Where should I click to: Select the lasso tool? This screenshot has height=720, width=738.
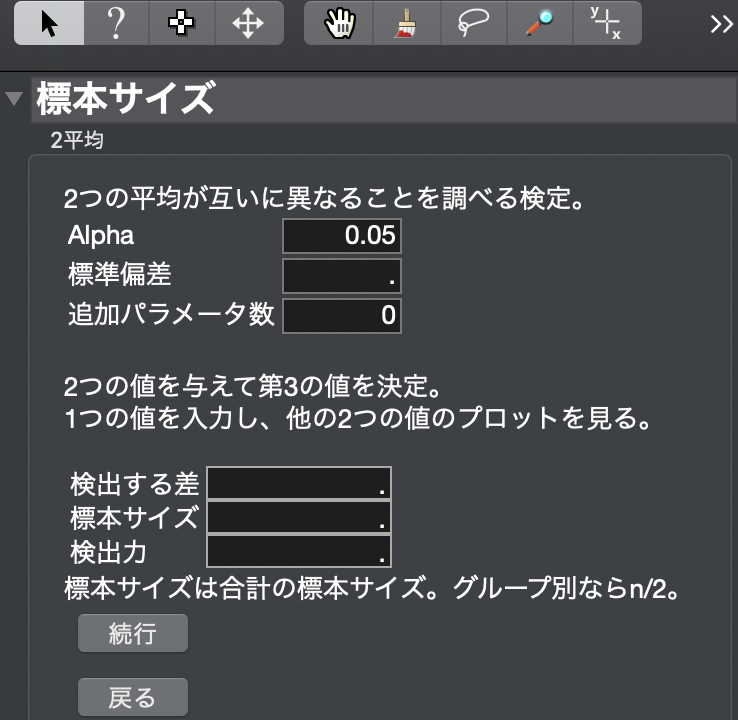[x=473, y=23]
